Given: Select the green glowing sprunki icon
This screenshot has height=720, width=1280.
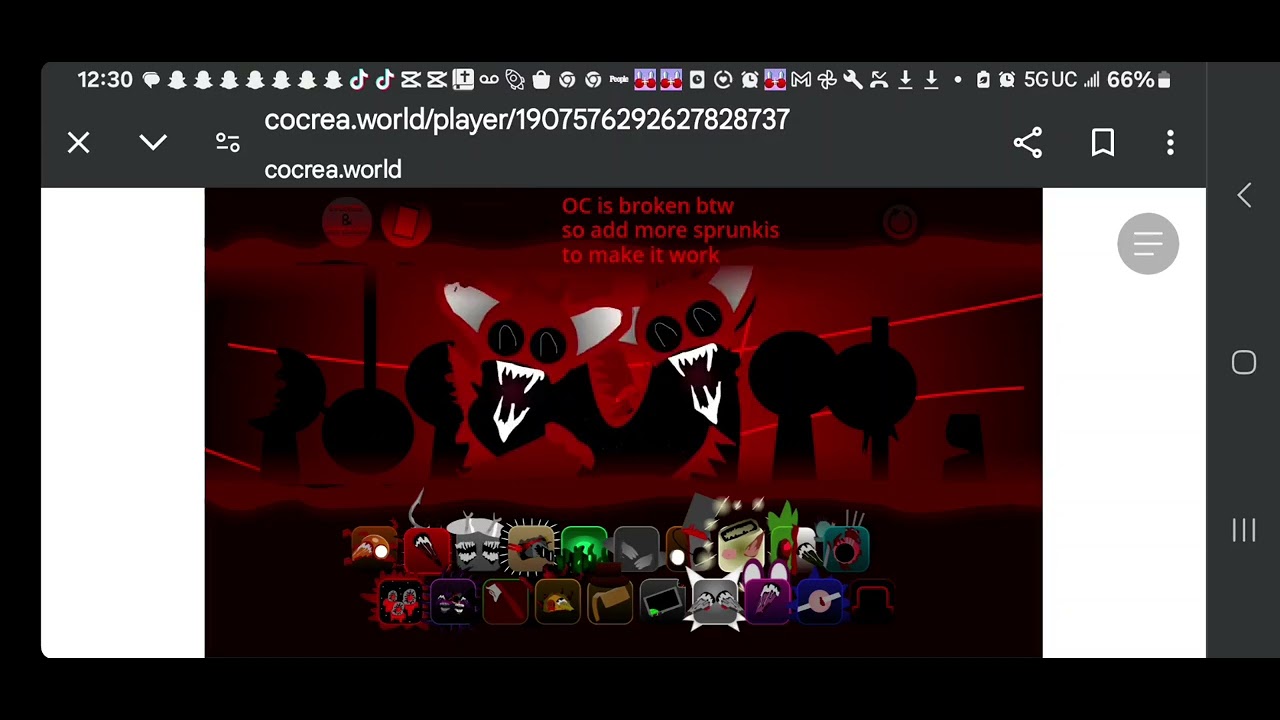Looking at the screenshot, I should tap(584, 549).
